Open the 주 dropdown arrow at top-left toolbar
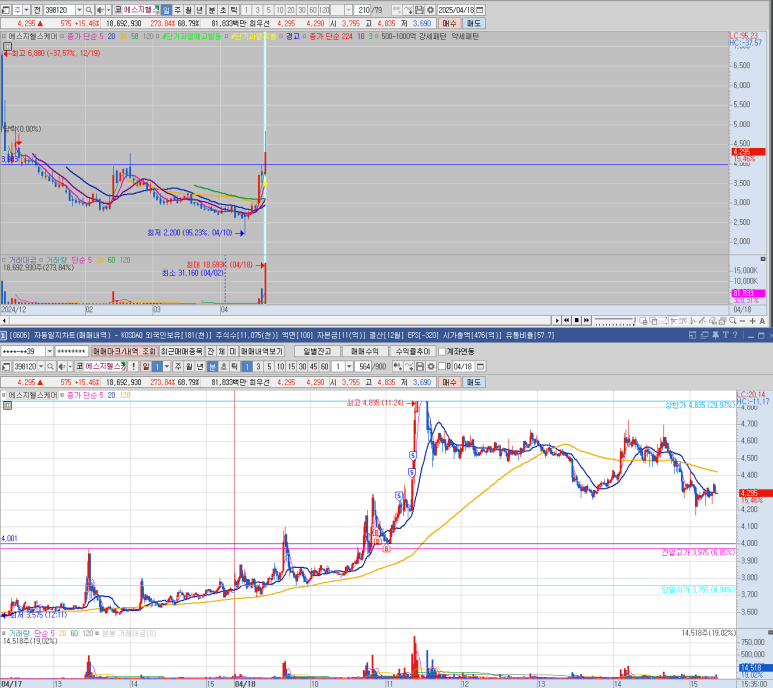773x688 pixels. coord(27,10)
